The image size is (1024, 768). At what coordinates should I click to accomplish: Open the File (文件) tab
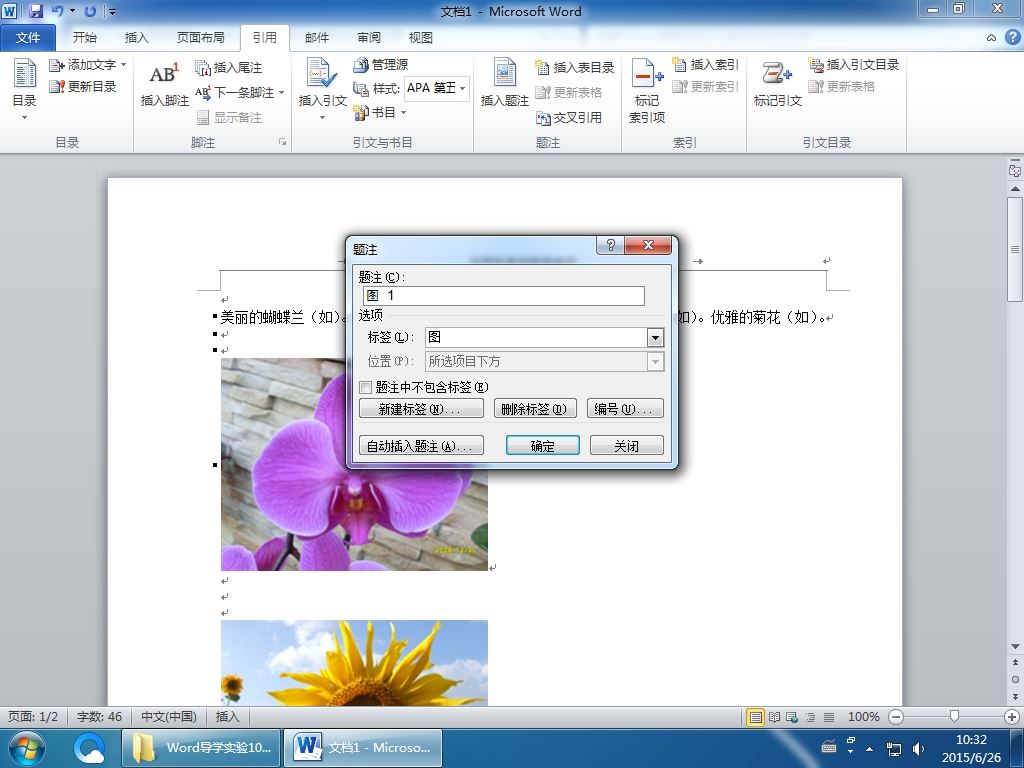click(27, 38)
